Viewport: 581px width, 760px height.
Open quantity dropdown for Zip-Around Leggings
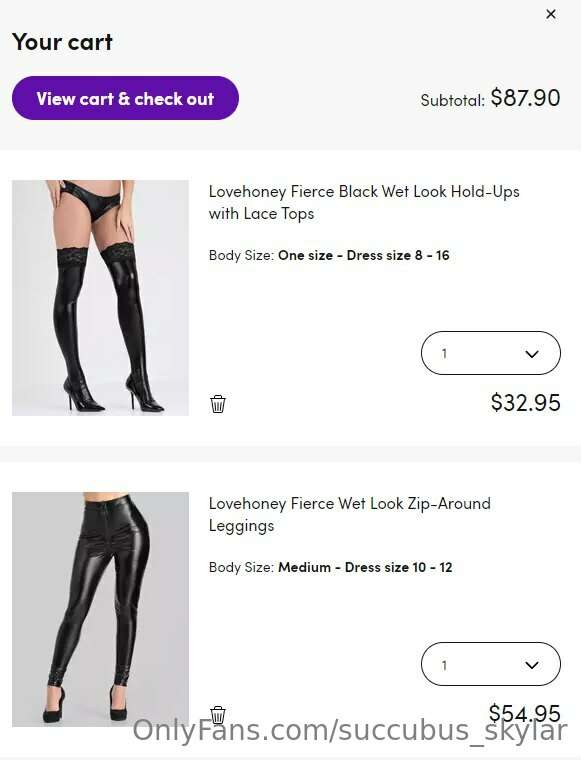491,665
